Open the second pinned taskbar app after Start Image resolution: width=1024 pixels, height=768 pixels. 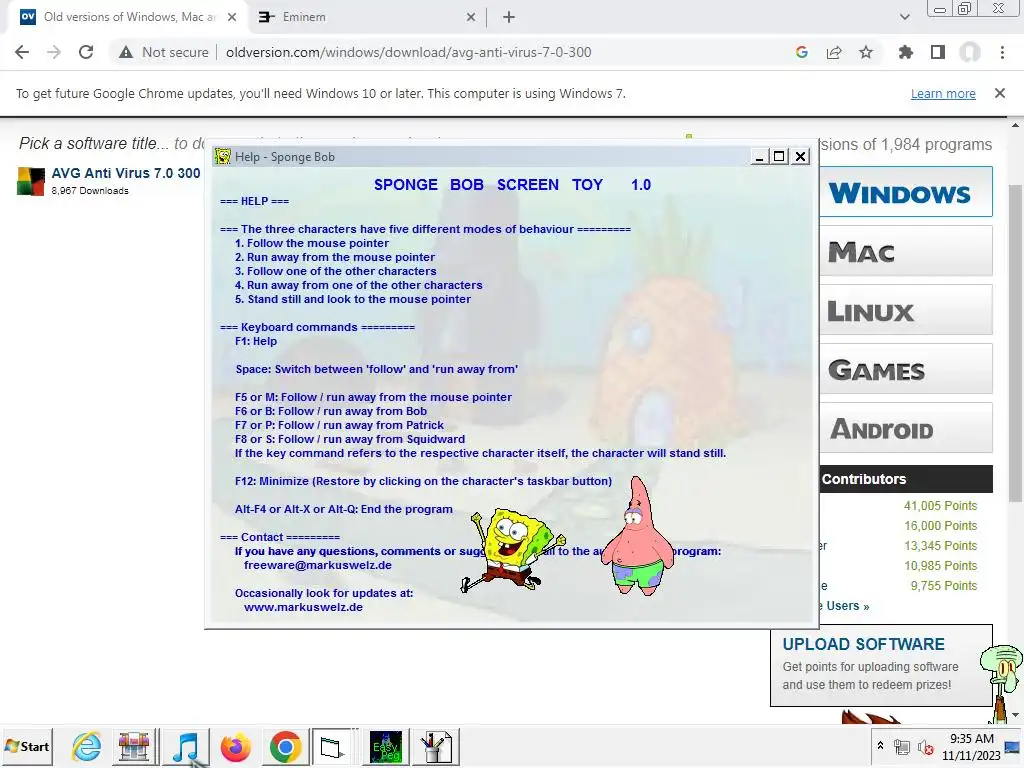click(134, 746)
